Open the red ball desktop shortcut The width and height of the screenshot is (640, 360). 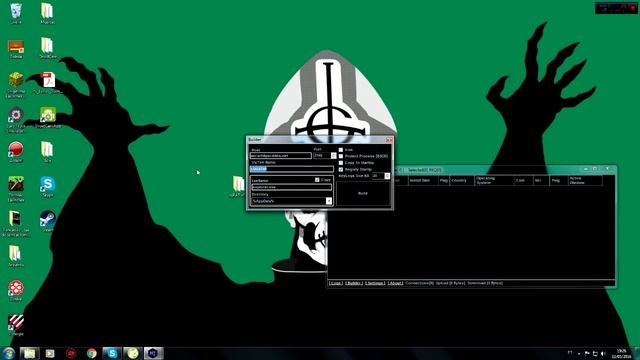16,151
